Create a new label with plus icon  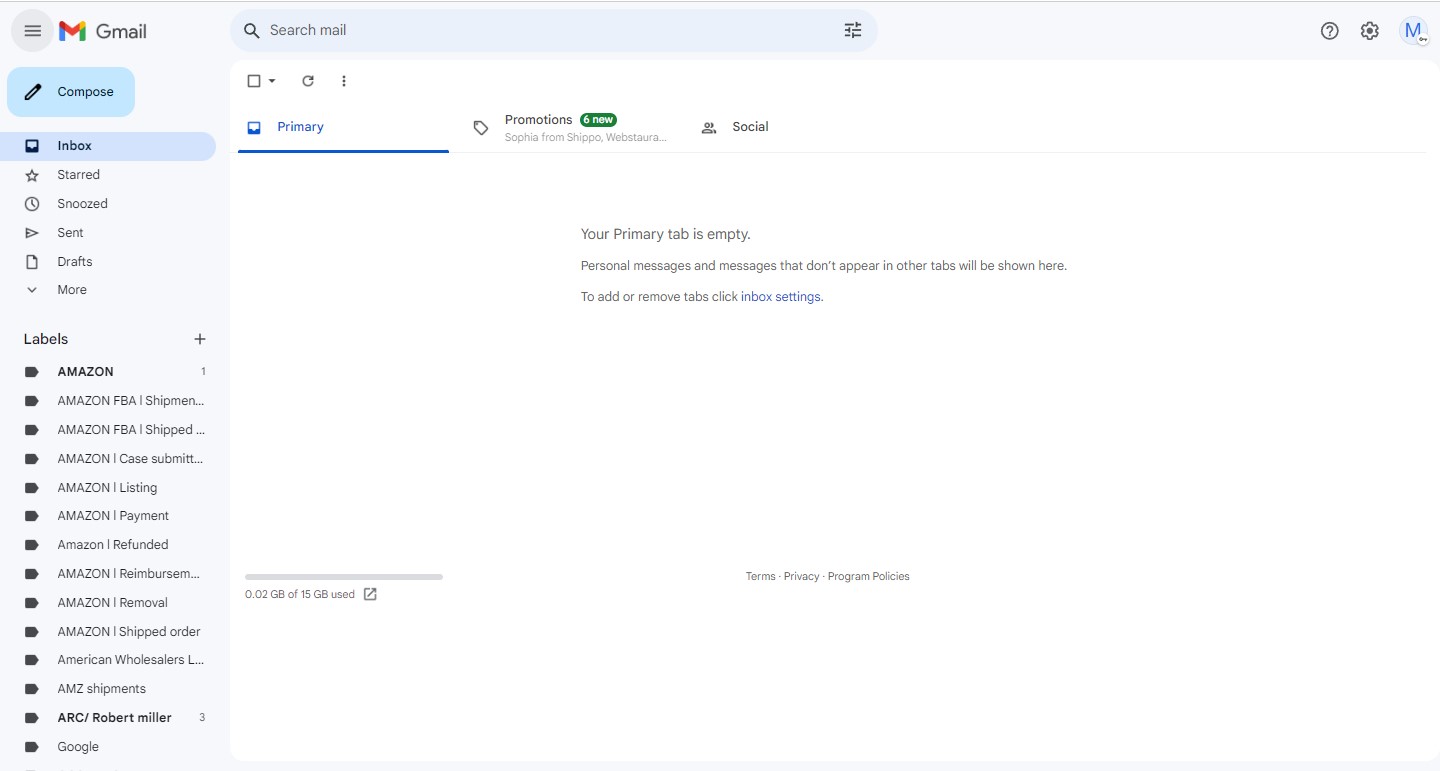(x=200, y=339)
